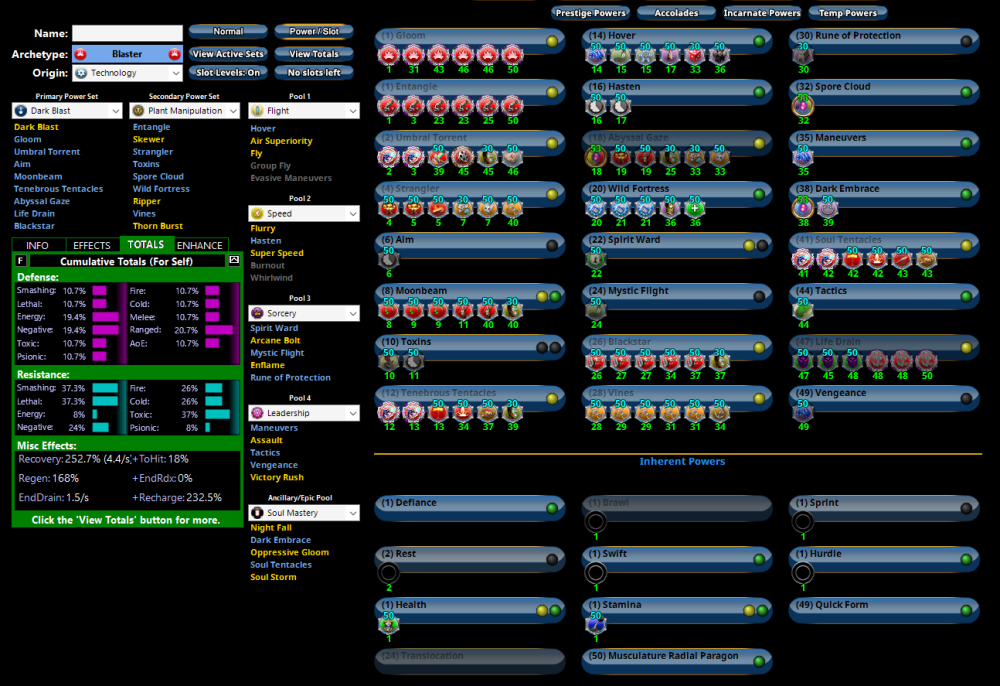
Task: Click the Health power icon
Action: click(x=390, y=627)
